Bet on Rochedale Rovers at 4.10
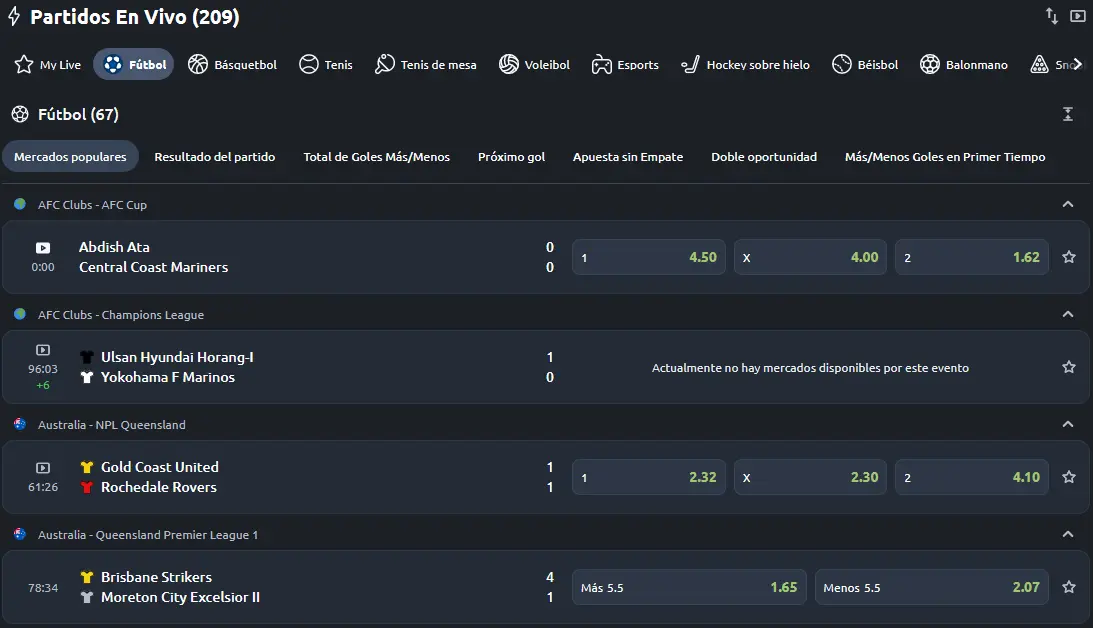 click(x=972, y=477)
